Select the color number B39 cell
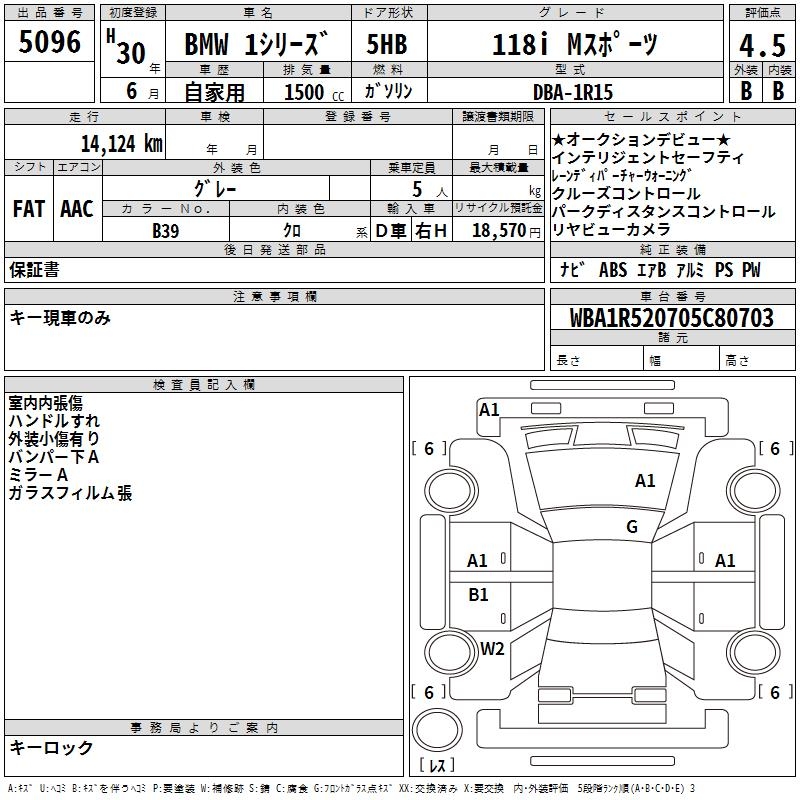The image size is (800, 800). click(166, 230)
